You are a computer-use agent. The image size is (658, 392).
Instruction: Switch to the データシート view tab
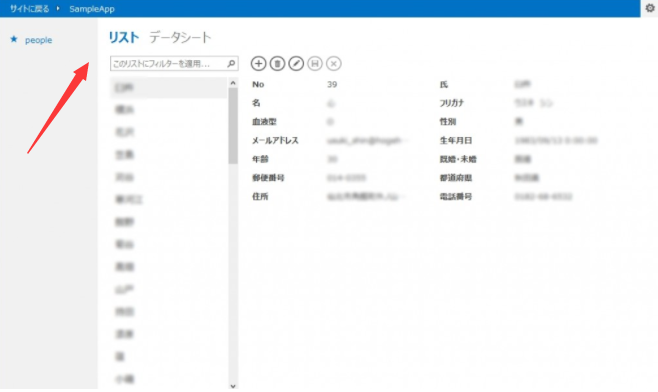point(180,37)
